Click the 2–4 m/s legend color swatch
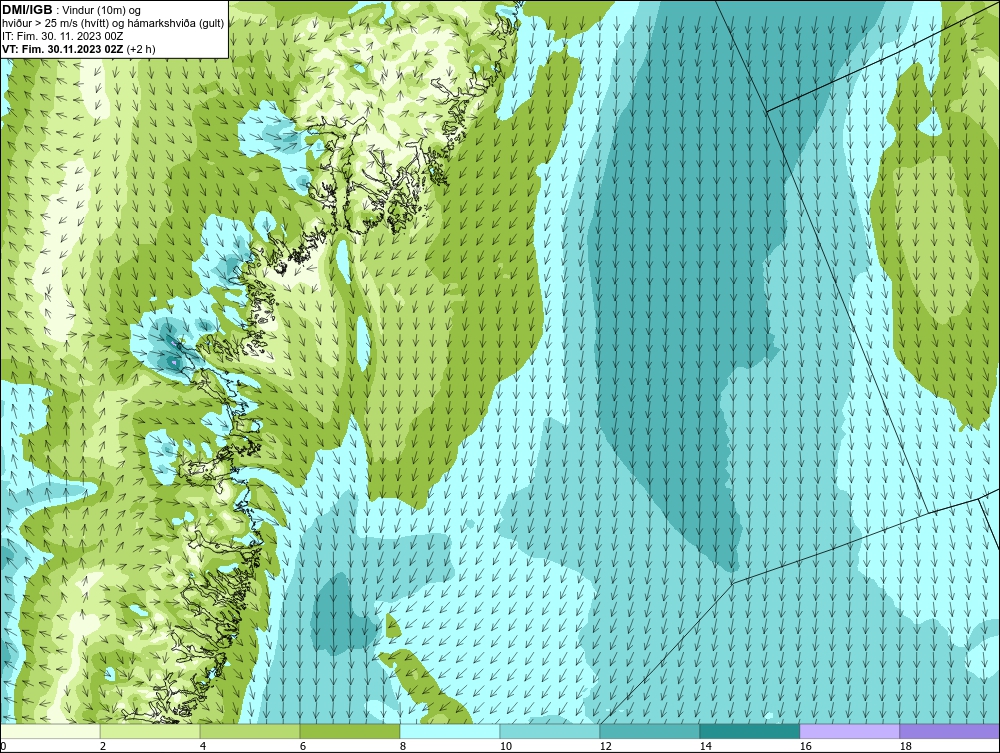The image size is (1000, 753). point(150,731)
